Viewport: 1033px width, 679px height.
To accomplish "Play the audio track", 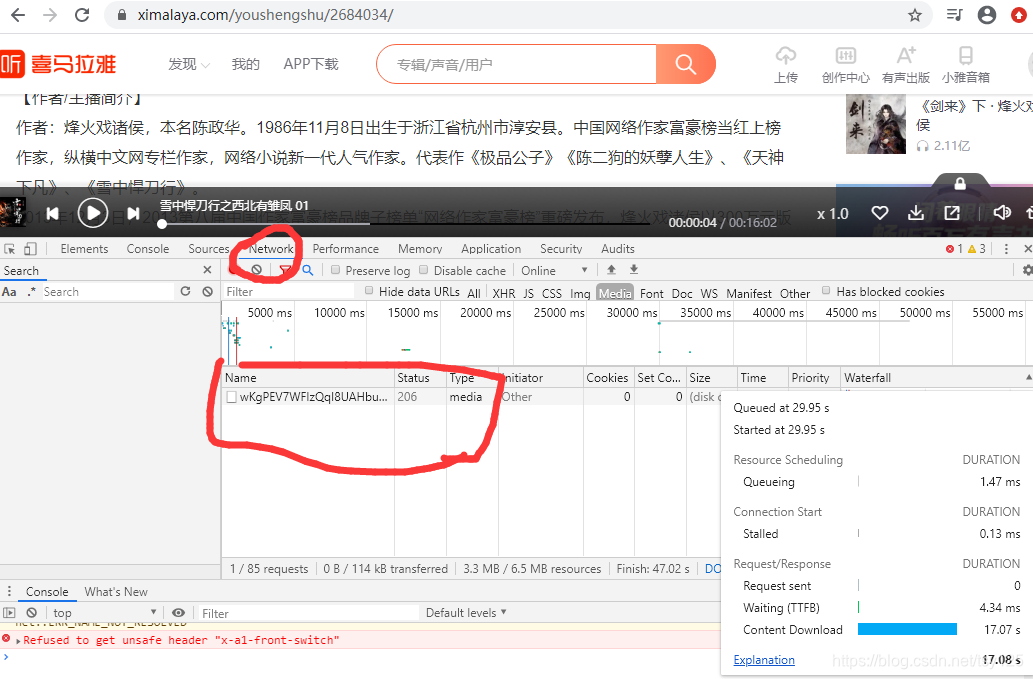I will coord(93,213).
